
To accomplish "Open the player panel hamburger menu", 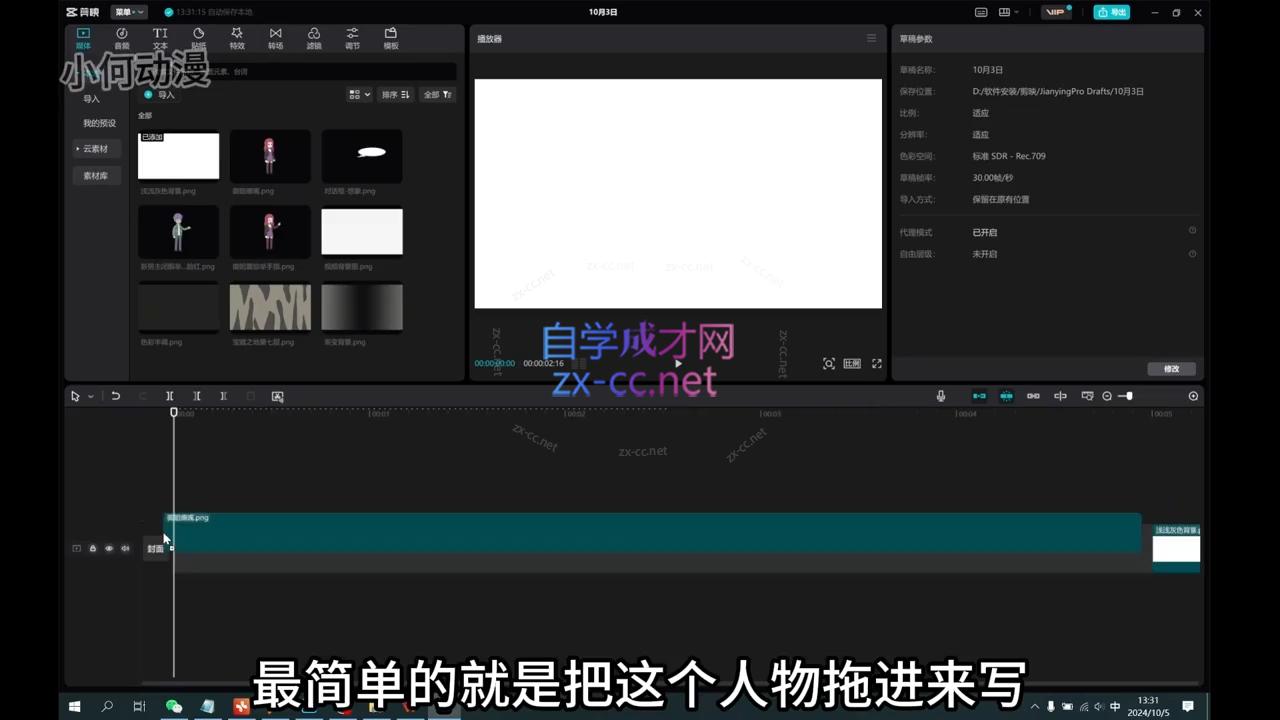I will (x=871, y=39).
